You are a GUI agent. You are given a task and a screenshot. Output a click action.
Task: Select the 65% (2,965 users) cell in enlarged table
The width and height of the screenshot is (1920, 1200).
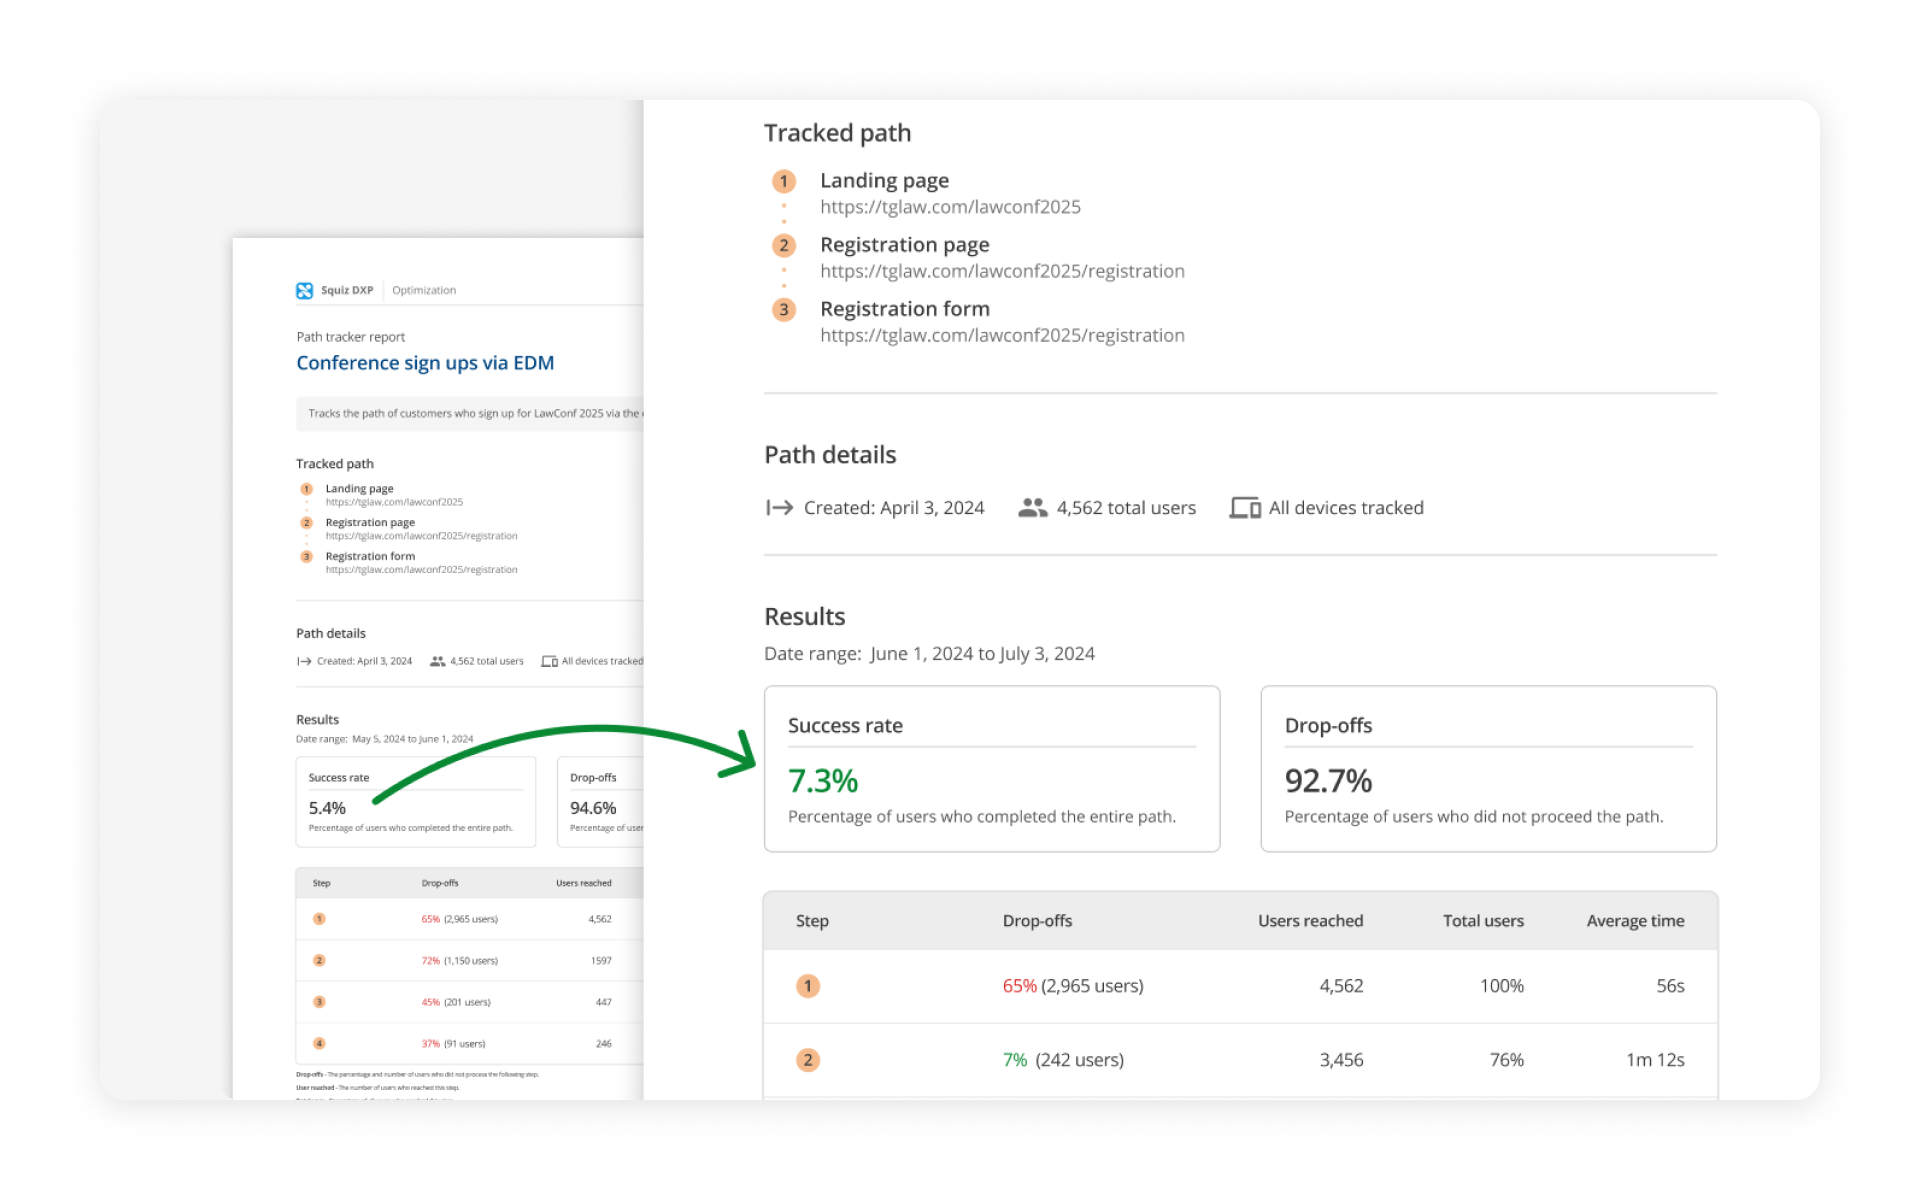1073,986
